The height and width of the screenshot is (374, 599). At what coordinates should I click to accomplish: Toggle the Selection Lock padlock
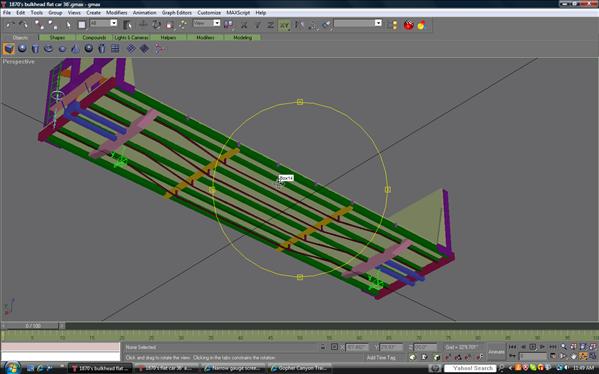click(323, 347)
